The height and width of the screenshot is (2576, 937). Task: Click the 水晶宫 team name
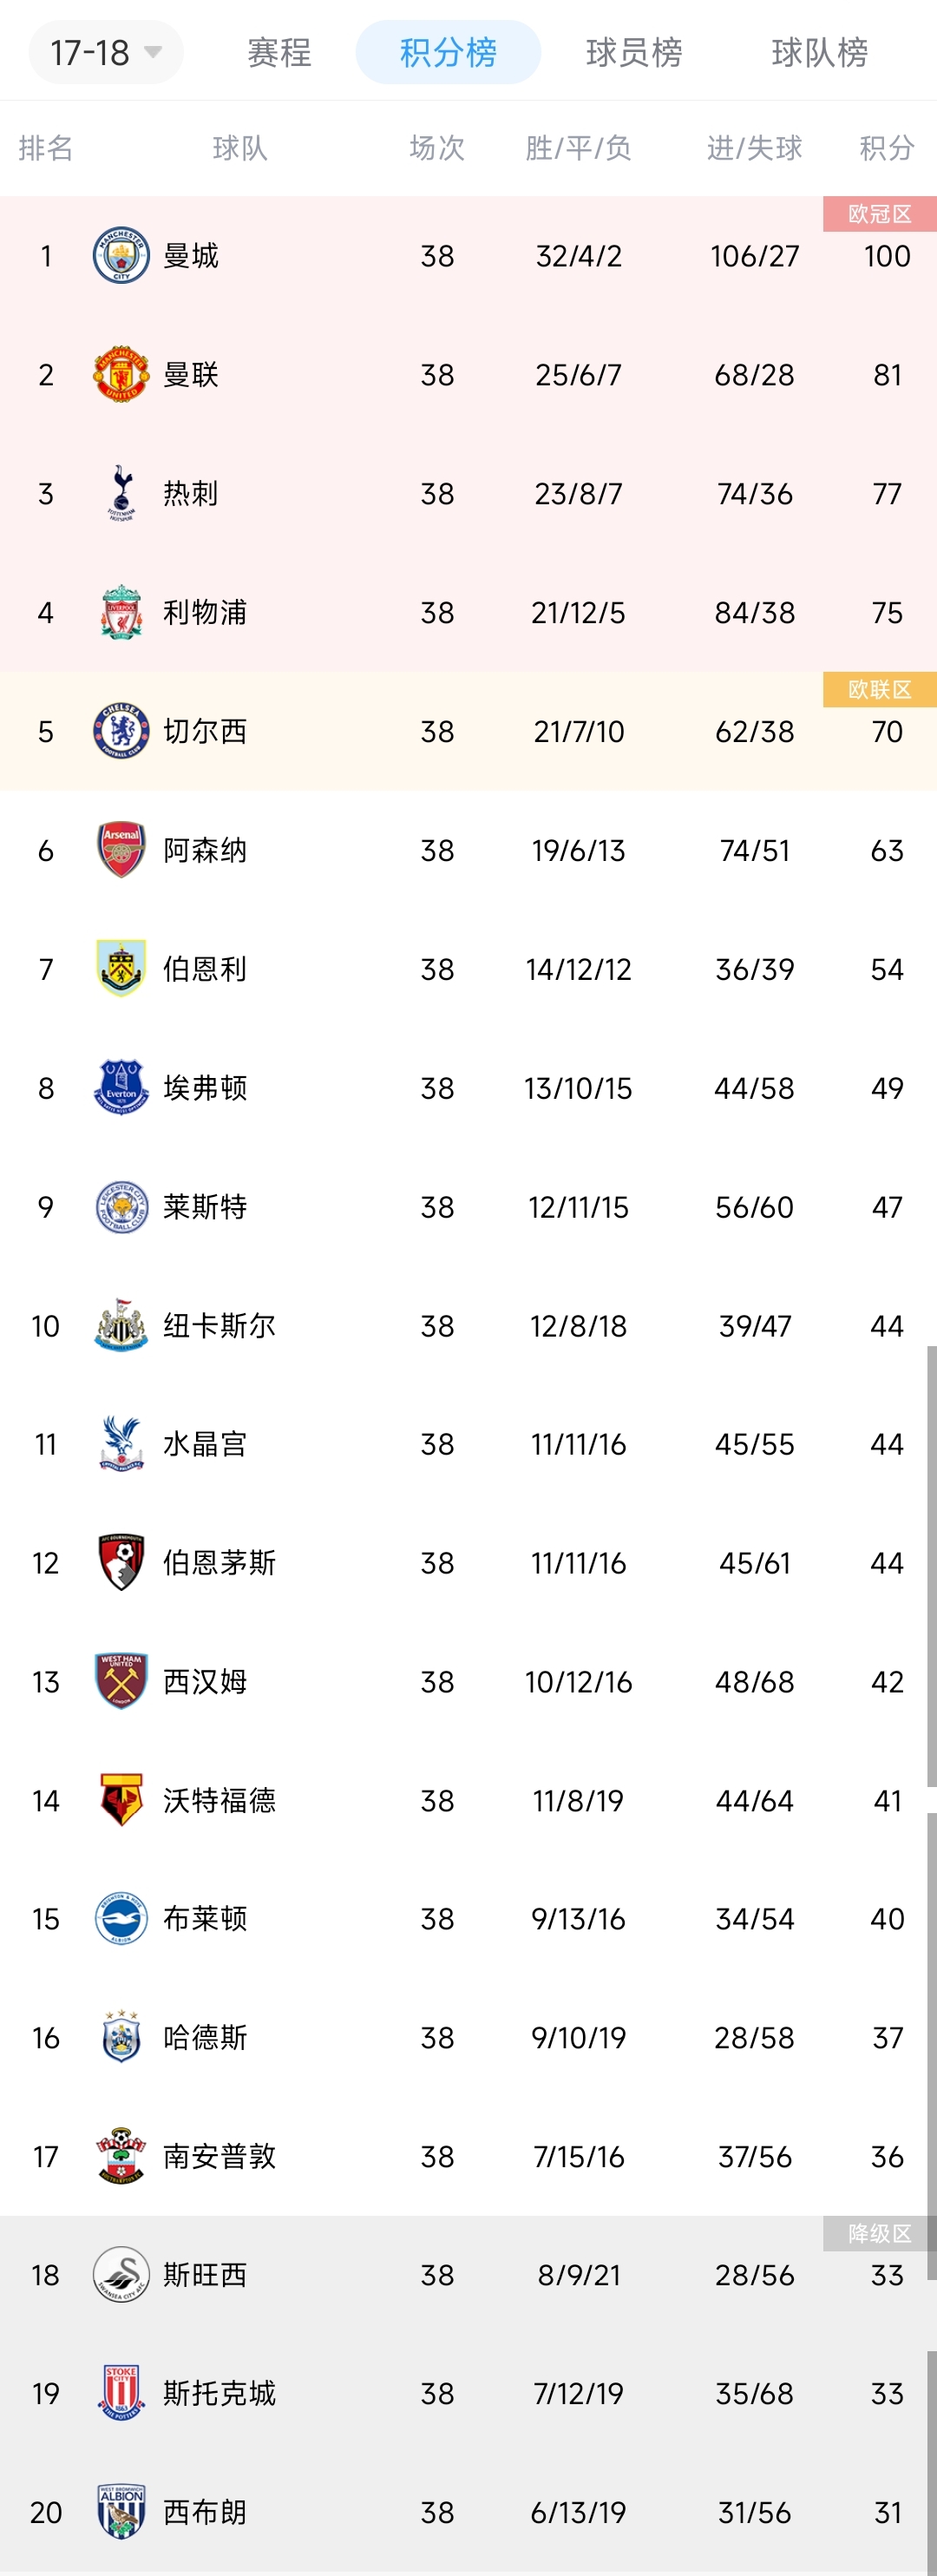(205, 1444)
